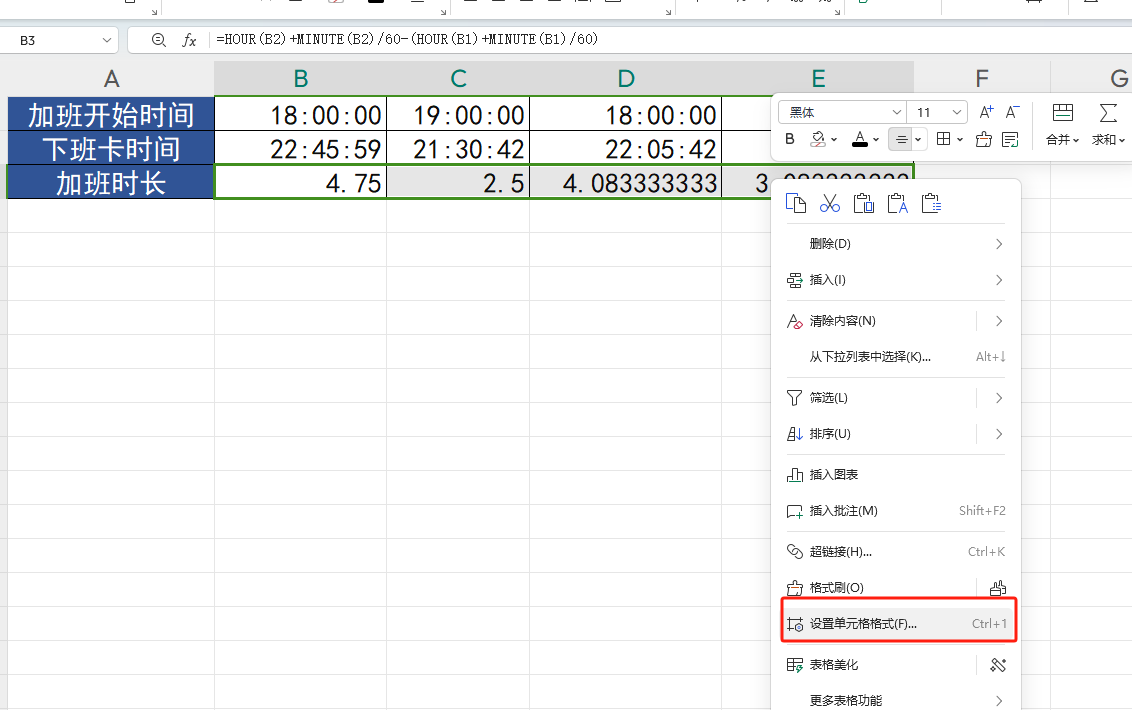Toggle wrap text icon in mini toolbar

tap(1011, 139)
